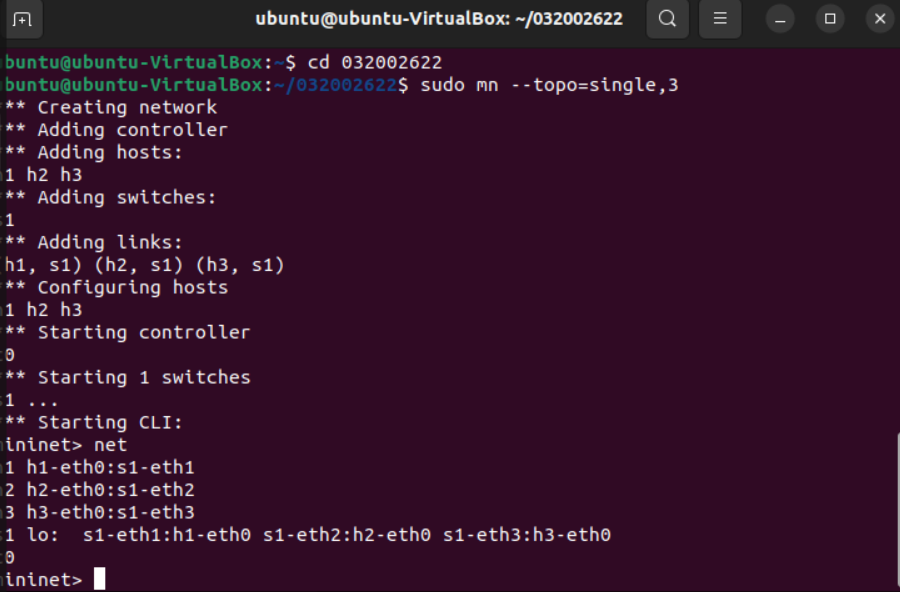This screenshot has width=900, height=592.
Task: Minimize the terminal window
Action: [x=781, y=19]
